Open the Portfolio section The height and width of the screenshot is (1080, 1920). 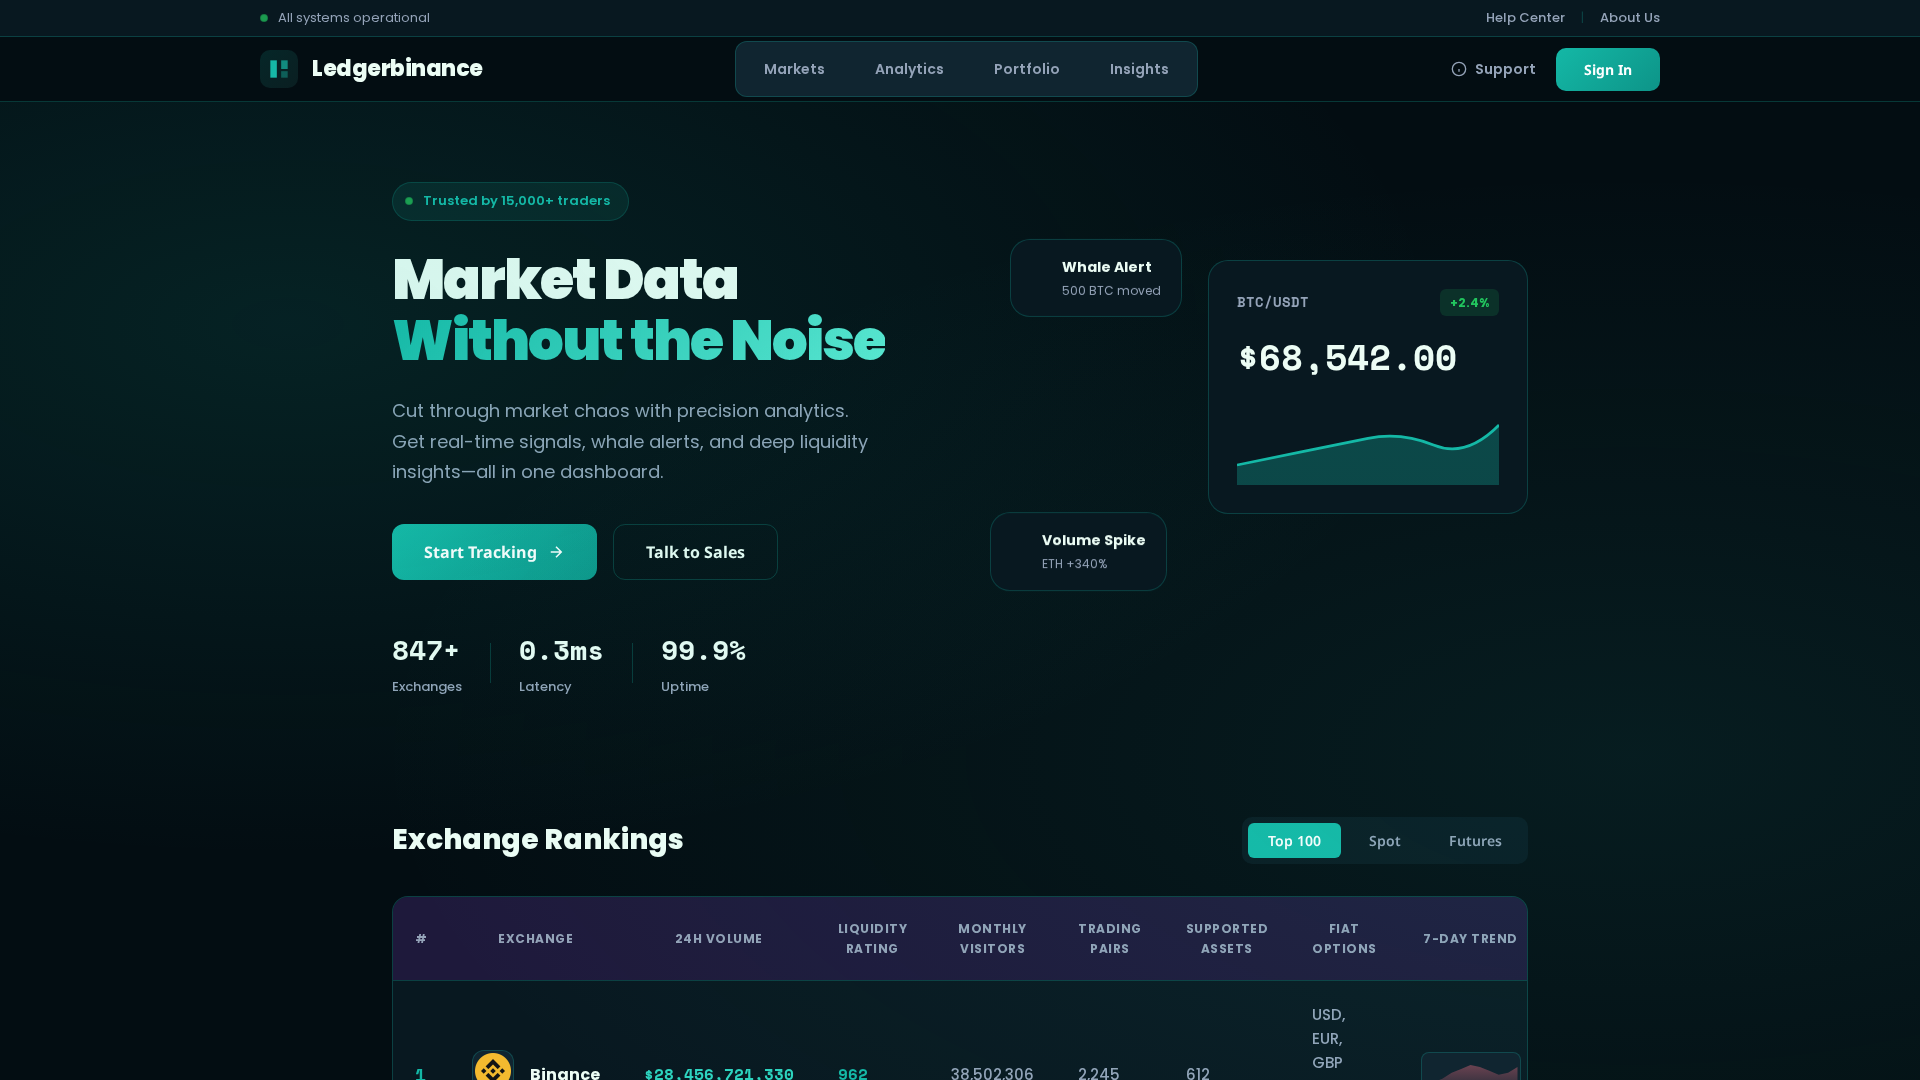1026,68
